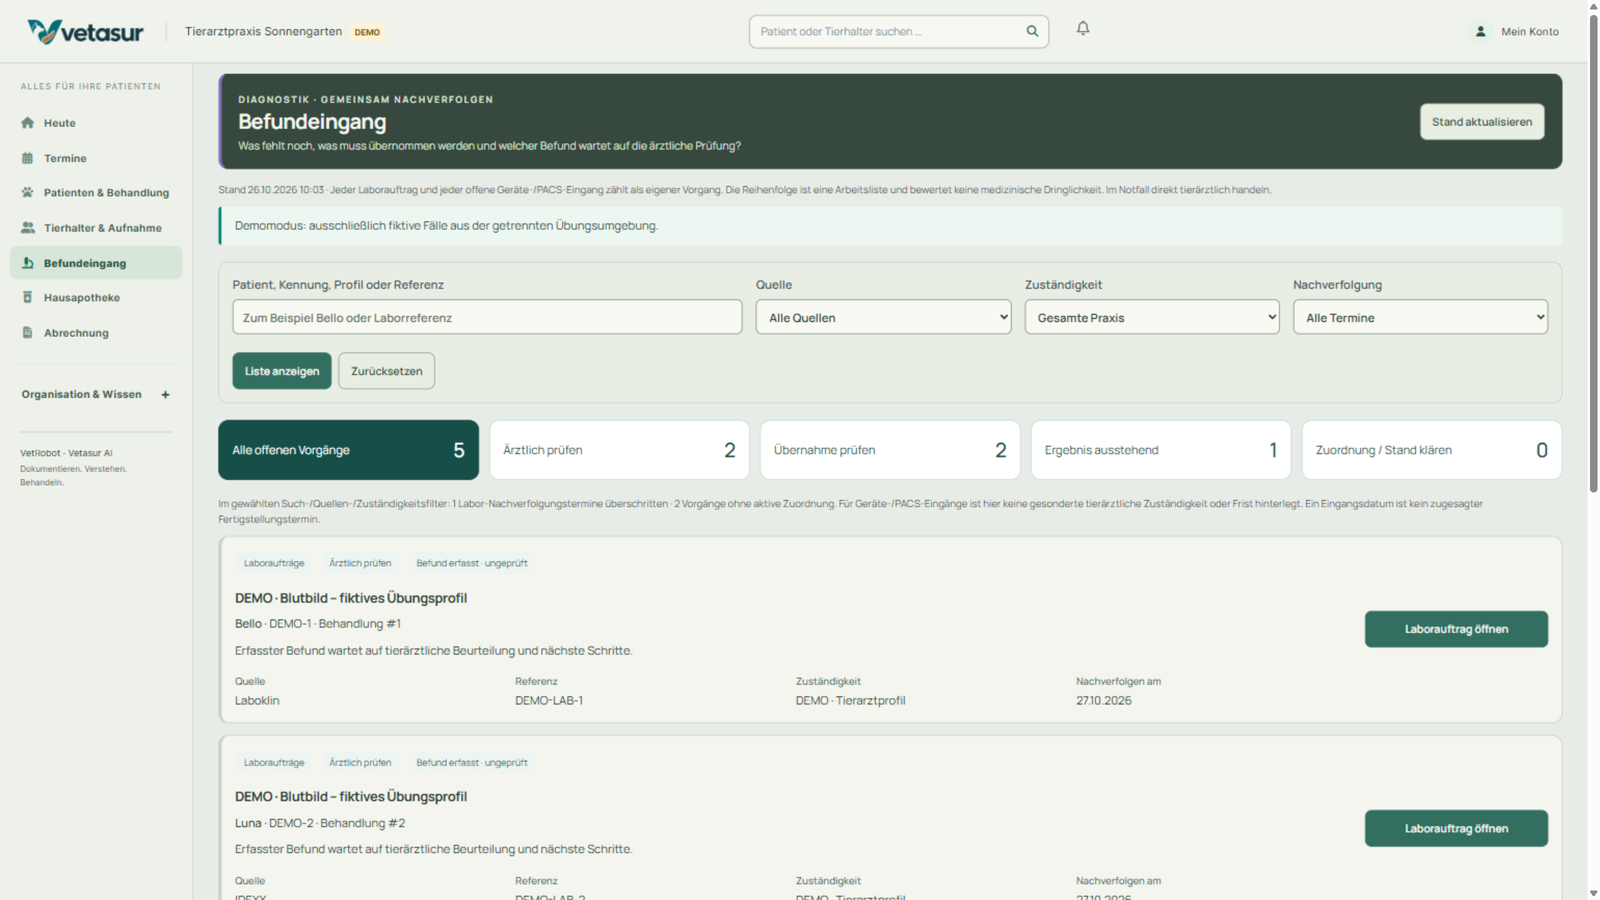Select the Übernahme prüfen filter card
The height and width of the screenshot is (900, 1600).
click(890, 450)
